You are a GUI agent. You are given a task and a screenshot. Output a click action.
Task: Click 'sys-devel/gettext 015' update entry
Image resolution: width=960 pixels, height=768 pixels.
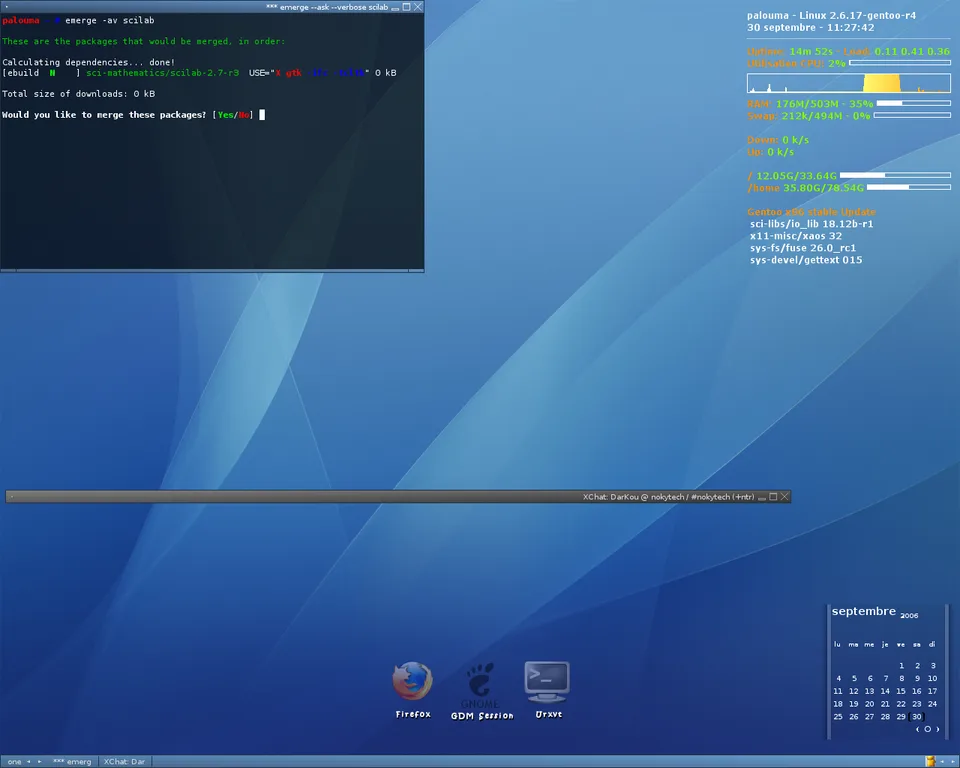pyautogui.click(x=806, y=260)
